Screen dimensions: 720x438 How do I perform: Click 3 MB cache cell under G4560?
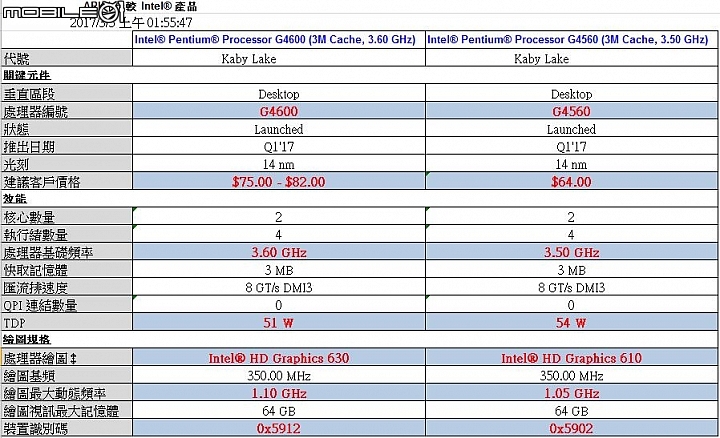[x=571, y=270]
